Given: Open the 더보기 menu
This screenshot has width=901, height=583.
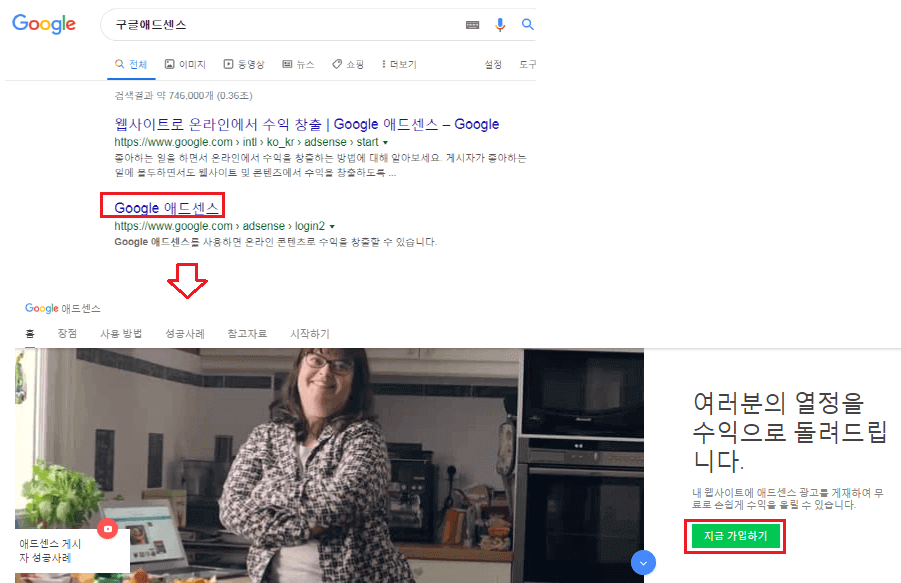Looking at the screenshot, I should pyautogui.click(x=399, y=64).
